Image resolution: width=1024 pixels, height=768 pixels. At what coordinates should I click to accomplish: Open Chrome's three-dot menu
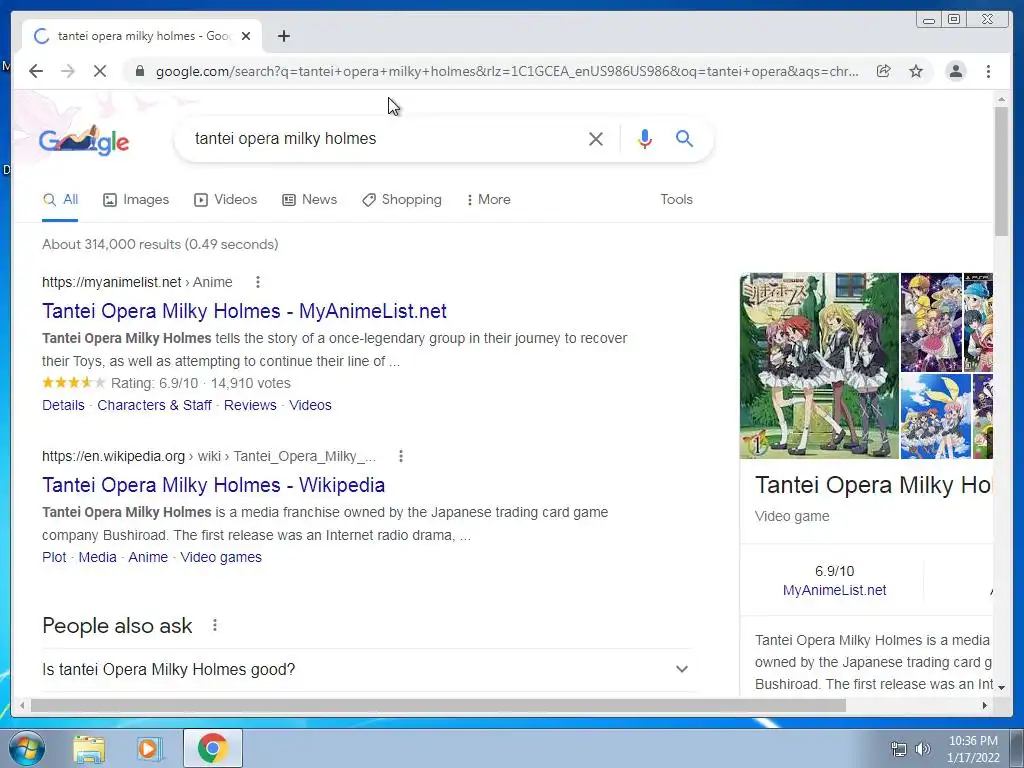coord(988,71)
